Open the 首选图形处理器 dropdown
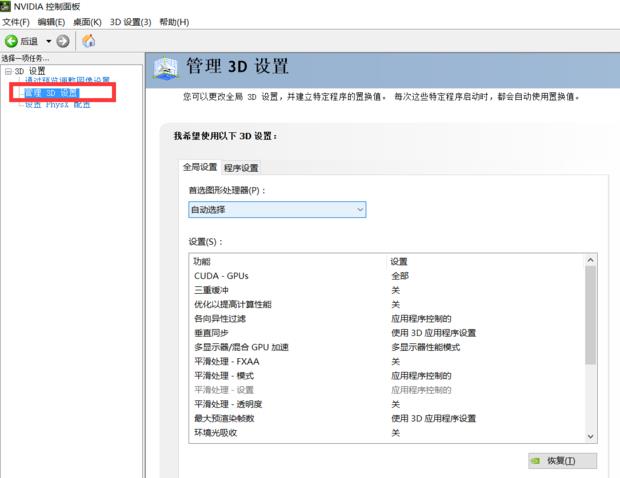The width and height of the screenshot is (620, 478). click(277, 210)
